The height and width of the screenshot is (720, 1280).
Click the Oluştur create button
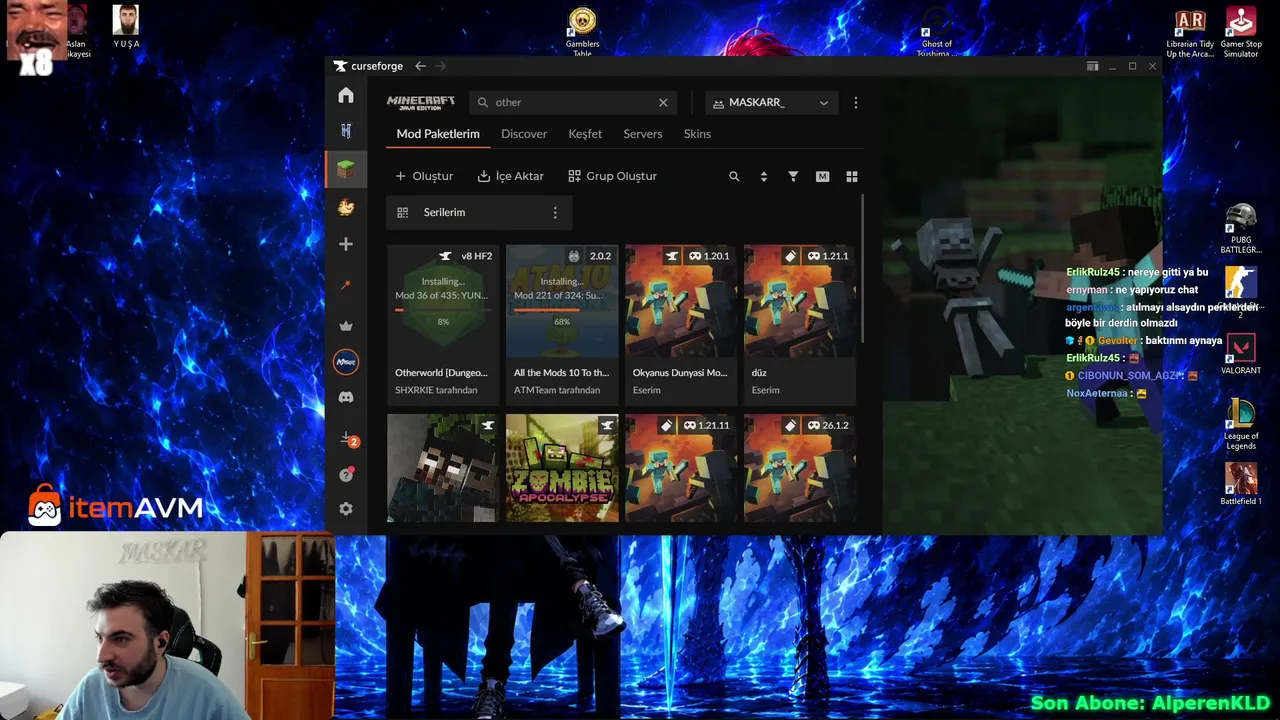tap(424, 176)
